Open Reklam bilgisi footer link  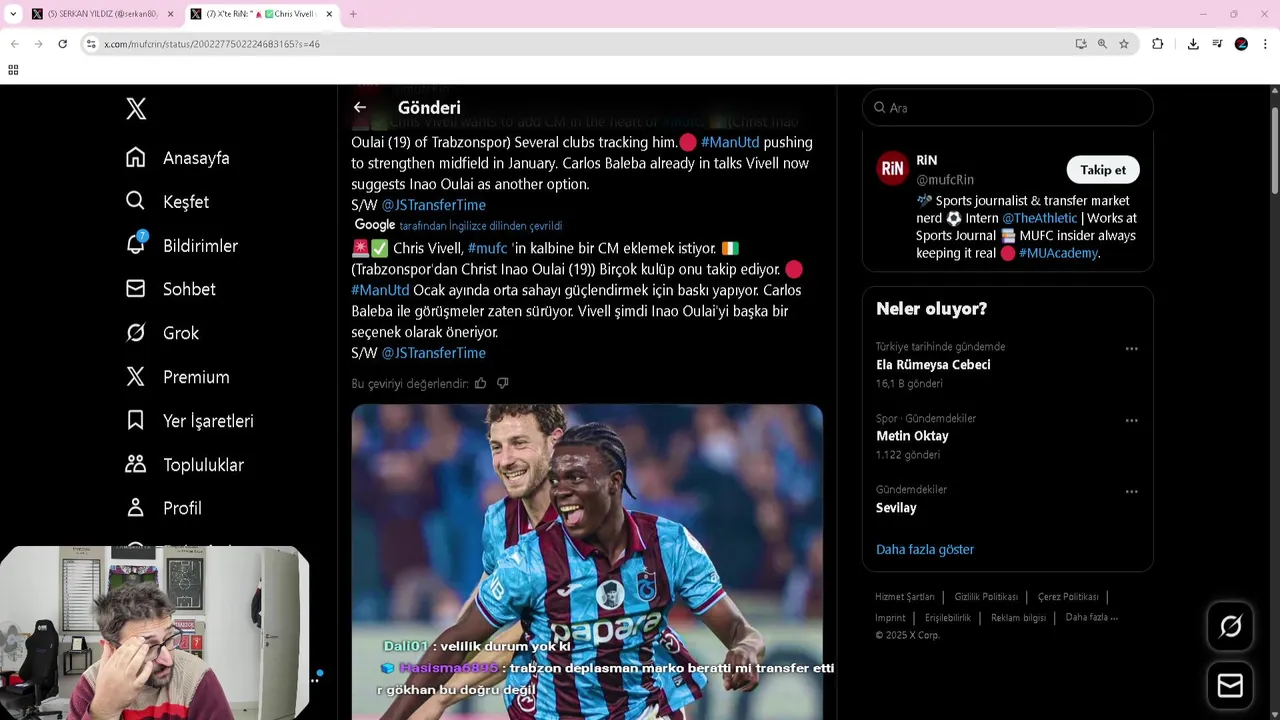pyautogui.click(x=1018, y=618)
